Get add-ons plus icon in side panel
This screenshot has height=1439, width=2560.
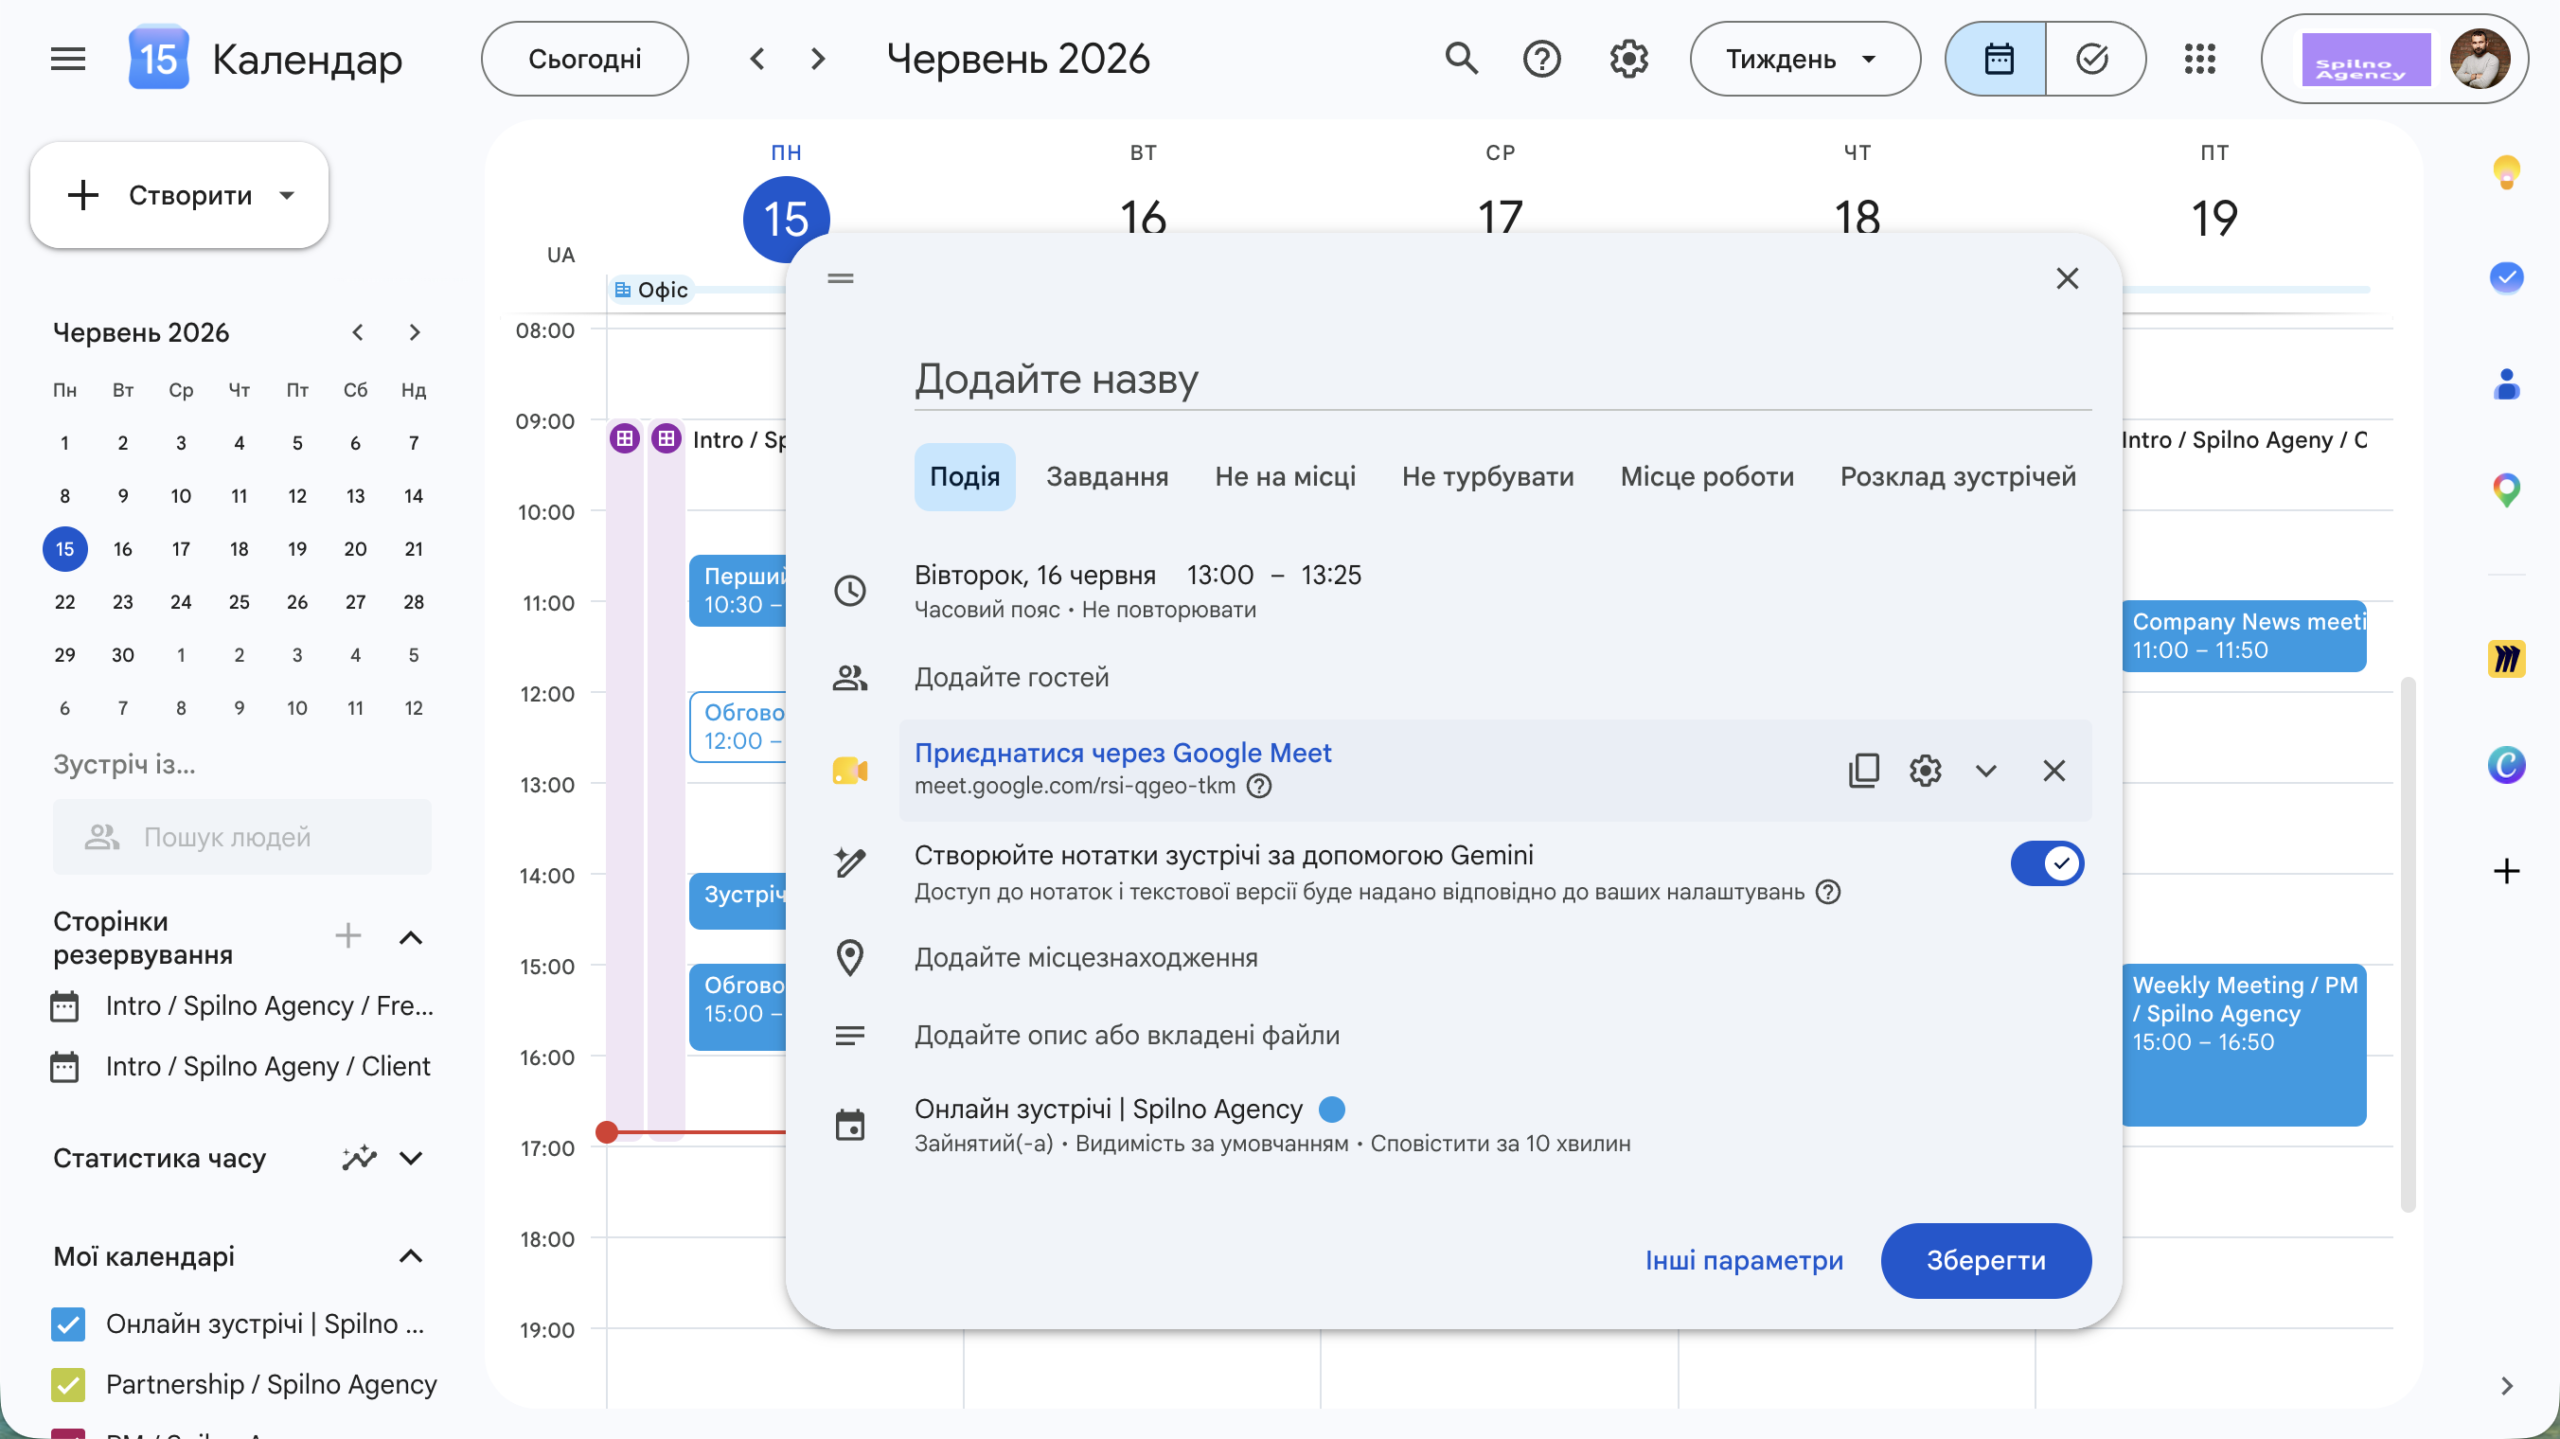coord(2506,871)
